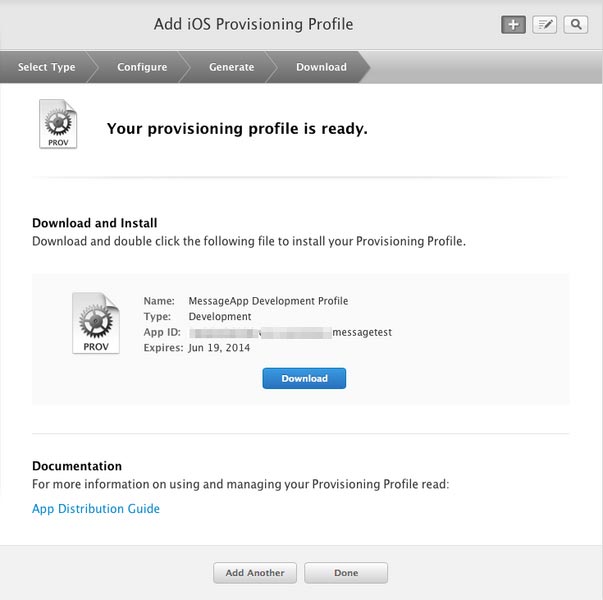
Task: Click the large PROV file icon in header
Action: [x=57, y=125]
